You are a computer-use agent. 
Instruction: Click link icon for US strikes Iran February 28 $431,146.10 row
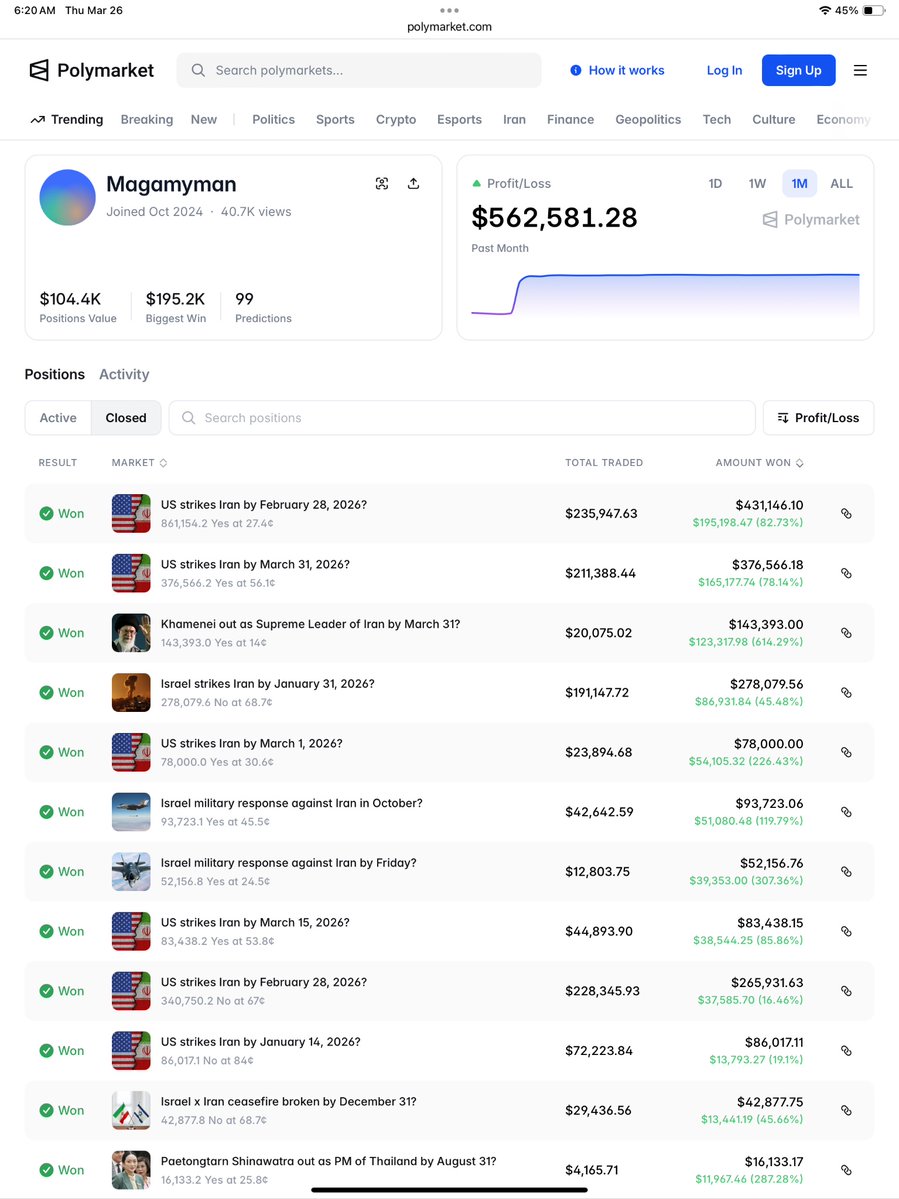pyautogui.click(x=846, y=514)
